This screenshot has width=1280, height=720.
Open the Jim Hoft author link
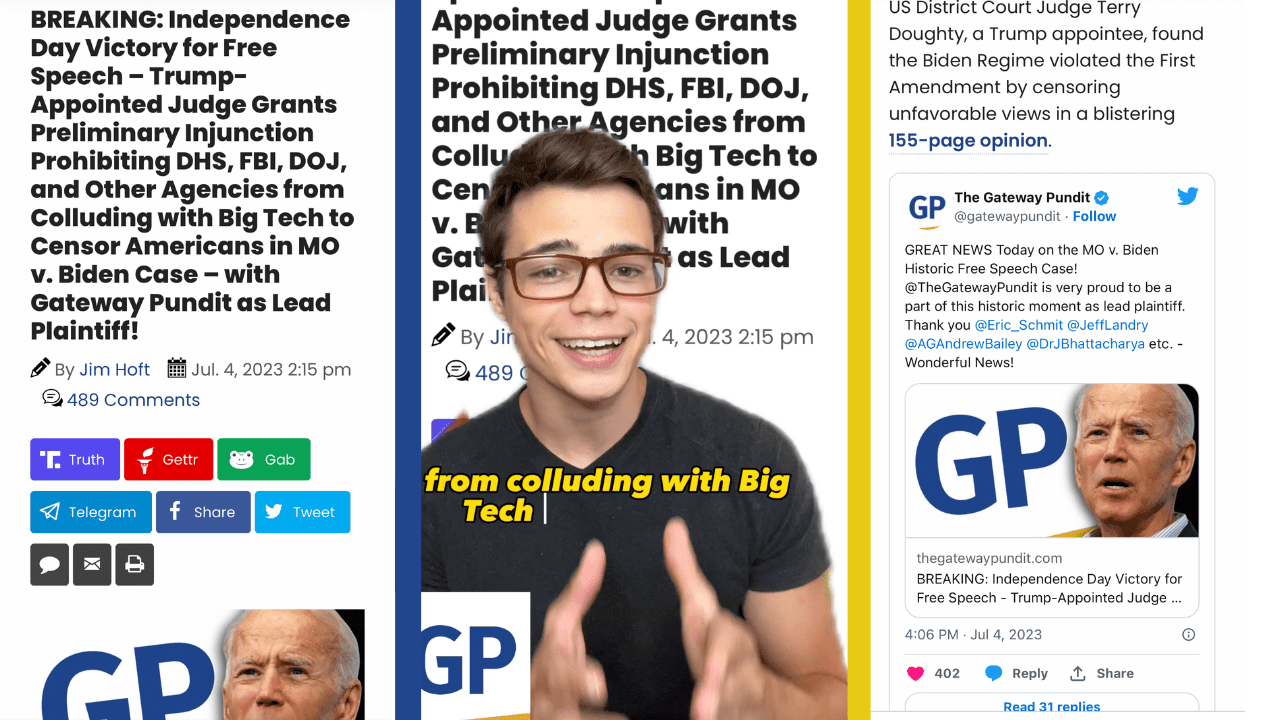click(x=115, y=369)
